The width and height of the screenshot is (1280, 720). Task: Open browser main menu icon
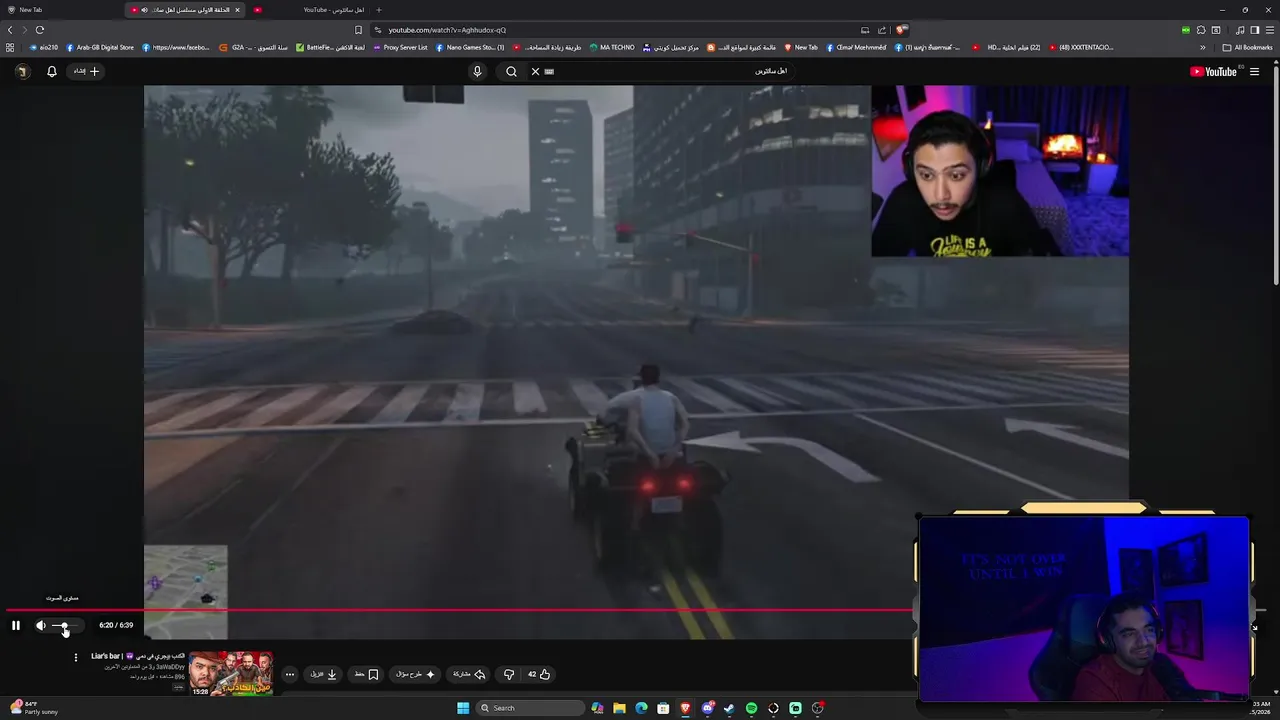coord(1270,30)
